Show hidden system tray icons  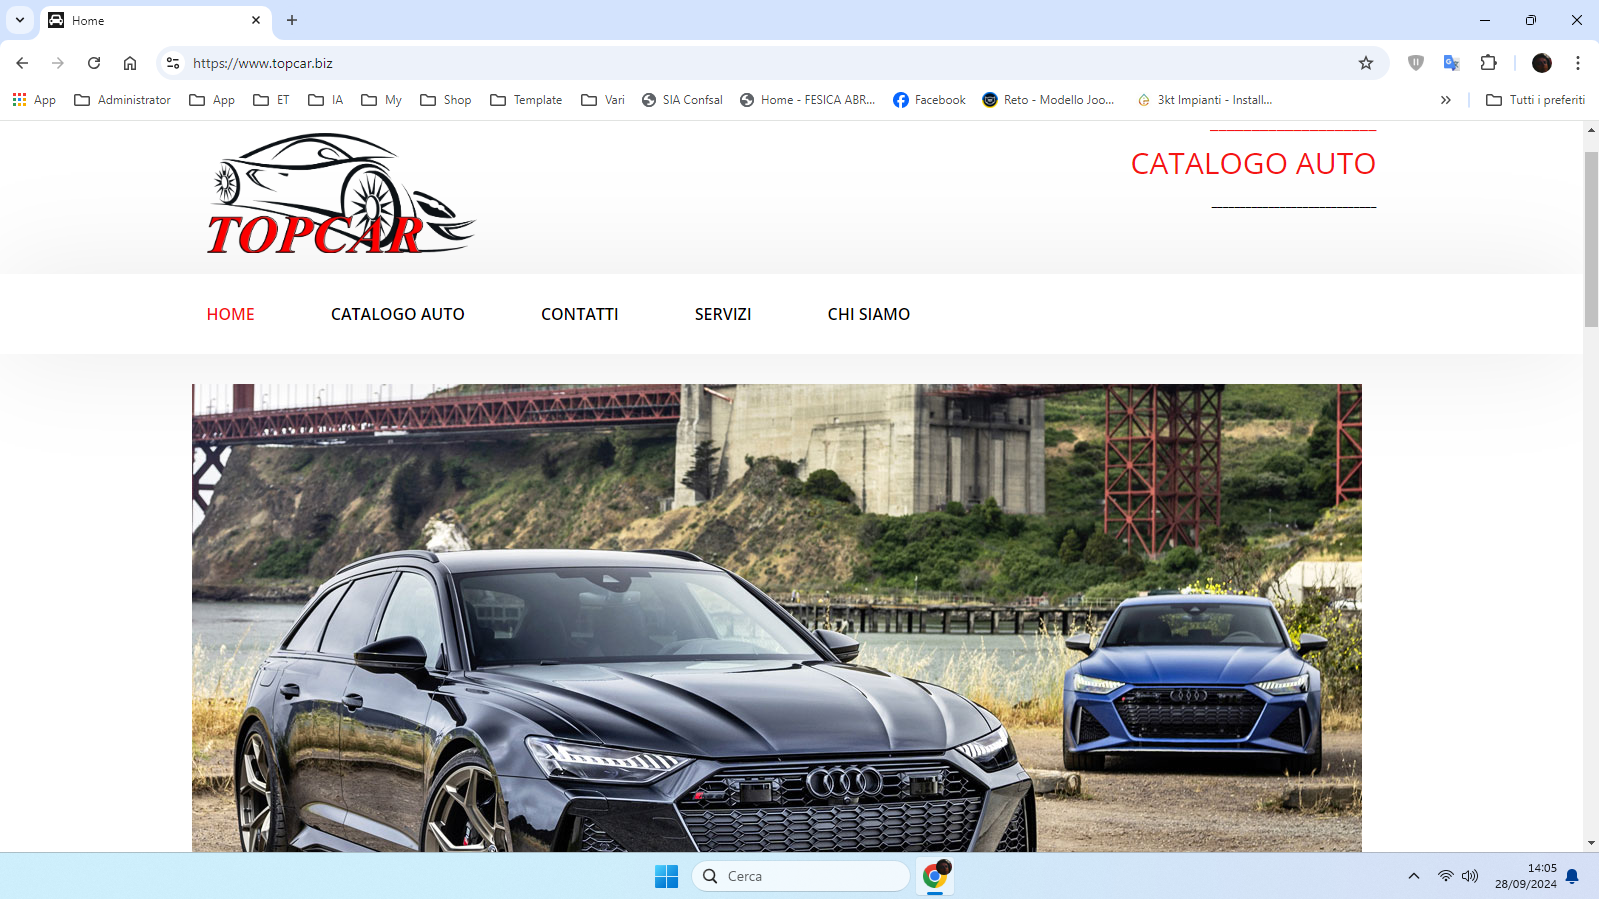[x=1413, y=876]
